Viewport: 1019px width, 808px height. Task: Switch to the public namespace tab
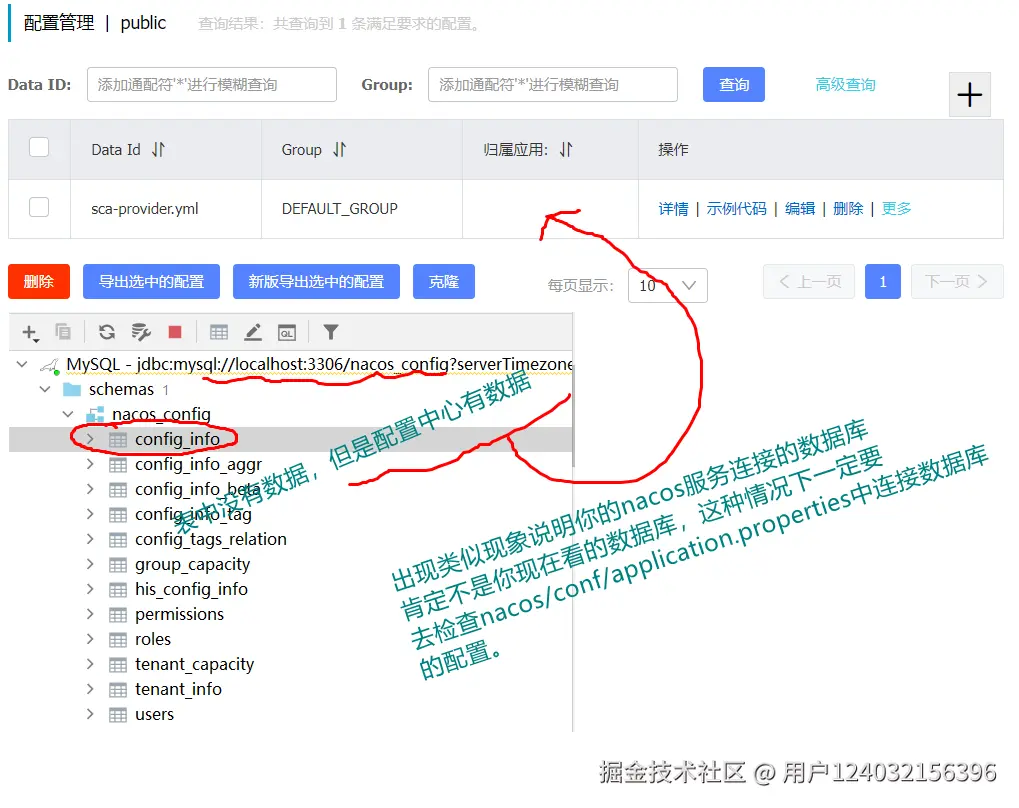[142, 22]
